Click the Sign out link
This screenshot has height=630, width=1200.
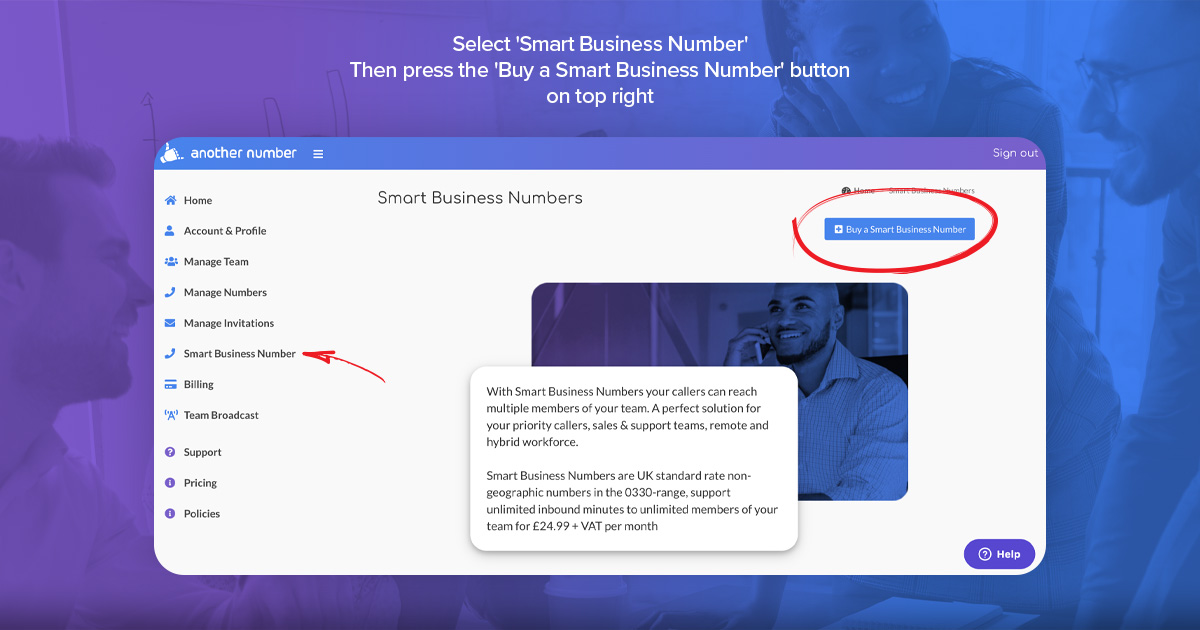(x=1015, y=153)
